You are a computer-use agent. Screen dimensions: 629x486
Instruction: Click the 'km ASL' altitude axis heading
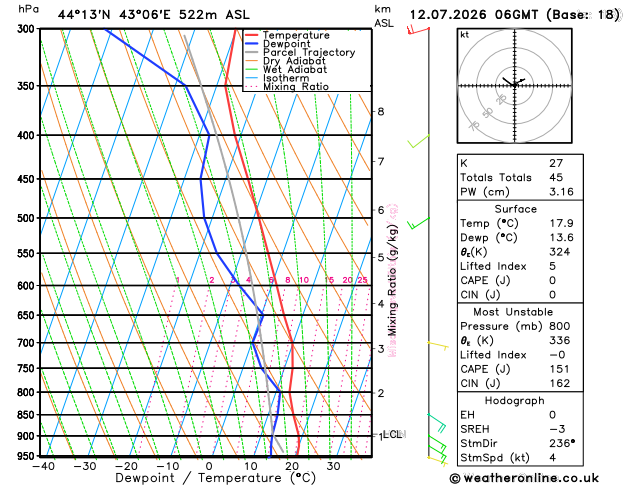(x=384, y=16)
